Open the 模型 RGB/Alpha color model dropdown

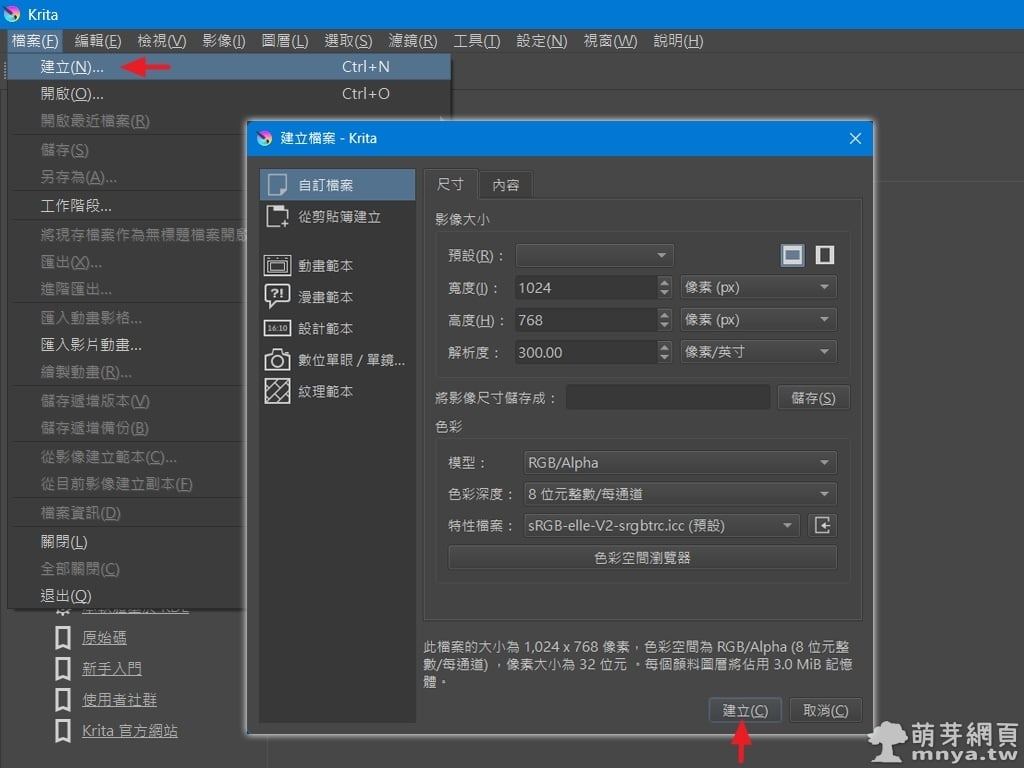pyautogui.click(x=680, y=463)
